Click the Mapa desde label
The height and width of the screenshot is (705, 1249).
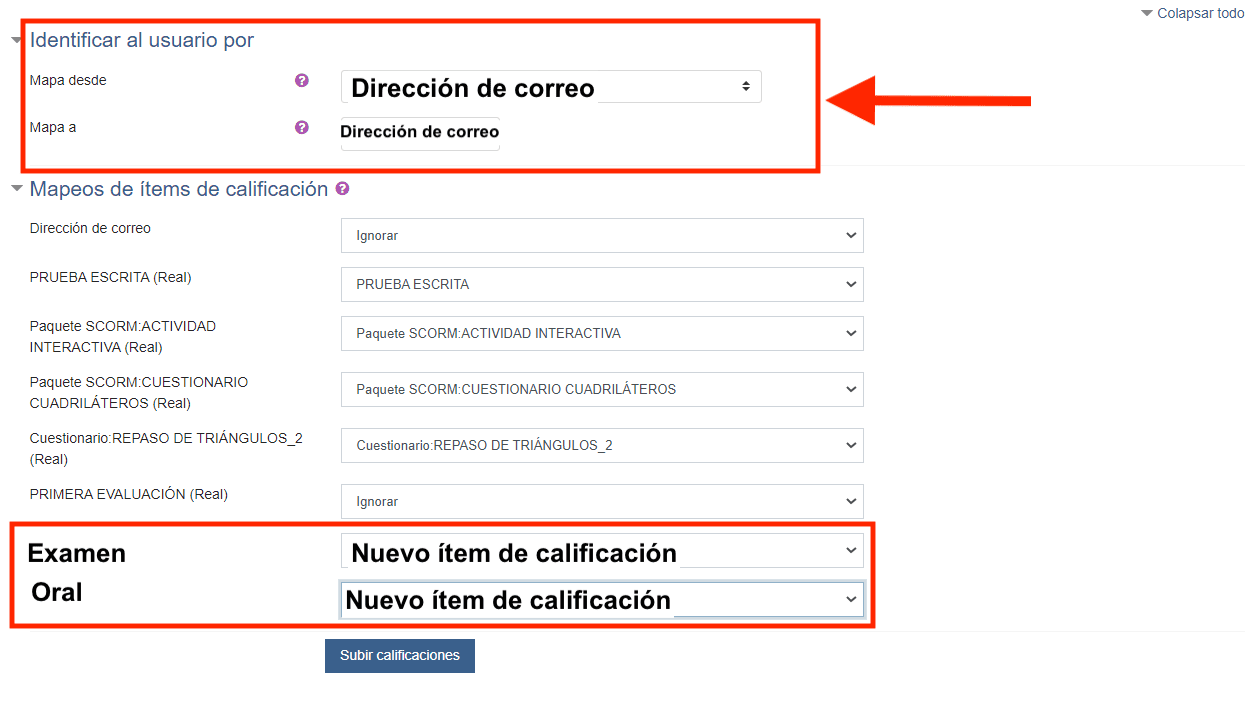[x=68, y=80]
